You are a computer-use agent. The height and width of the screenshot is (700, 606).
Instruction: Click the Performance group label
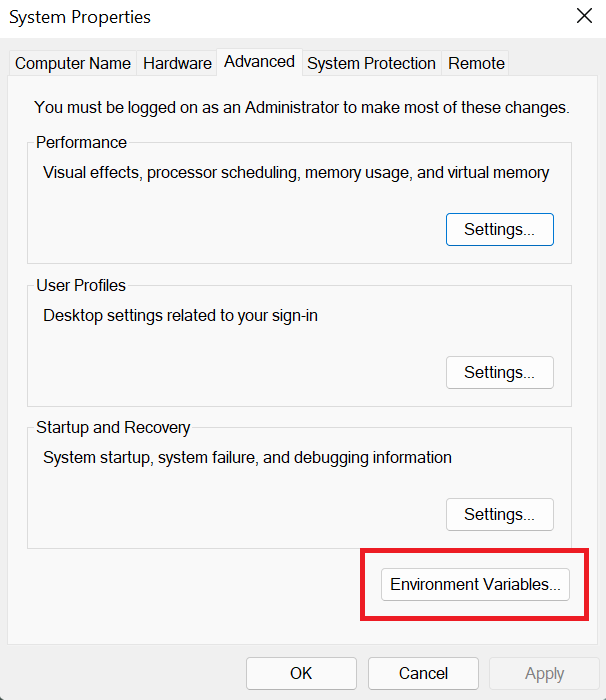[81, 142]
